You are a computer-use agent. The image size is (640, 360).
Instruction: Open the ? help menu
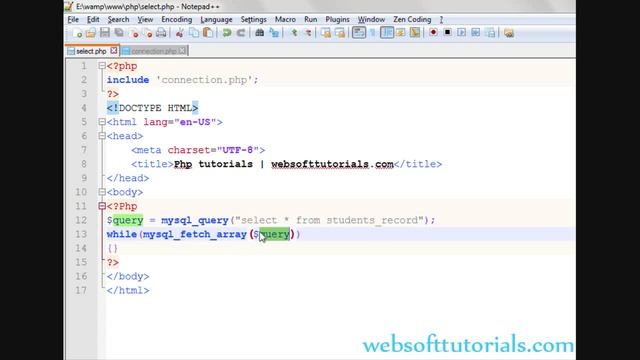coord(441,20)
